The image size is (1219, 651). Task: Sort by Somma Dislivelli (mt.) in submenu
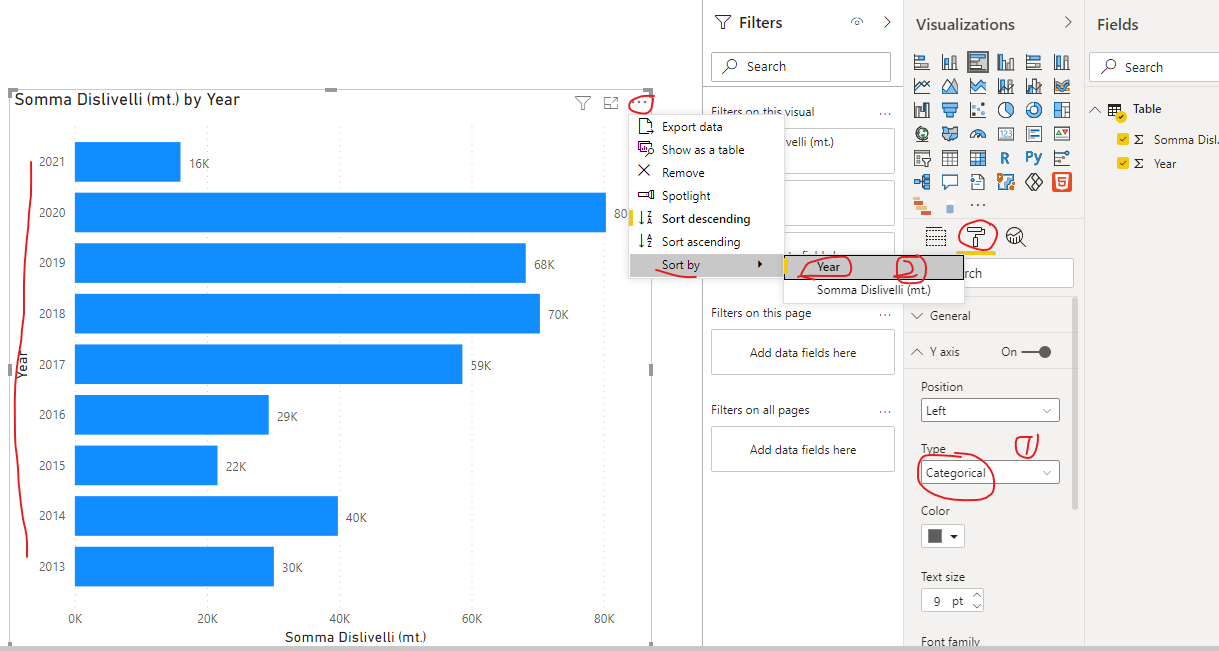pos(873,290)
